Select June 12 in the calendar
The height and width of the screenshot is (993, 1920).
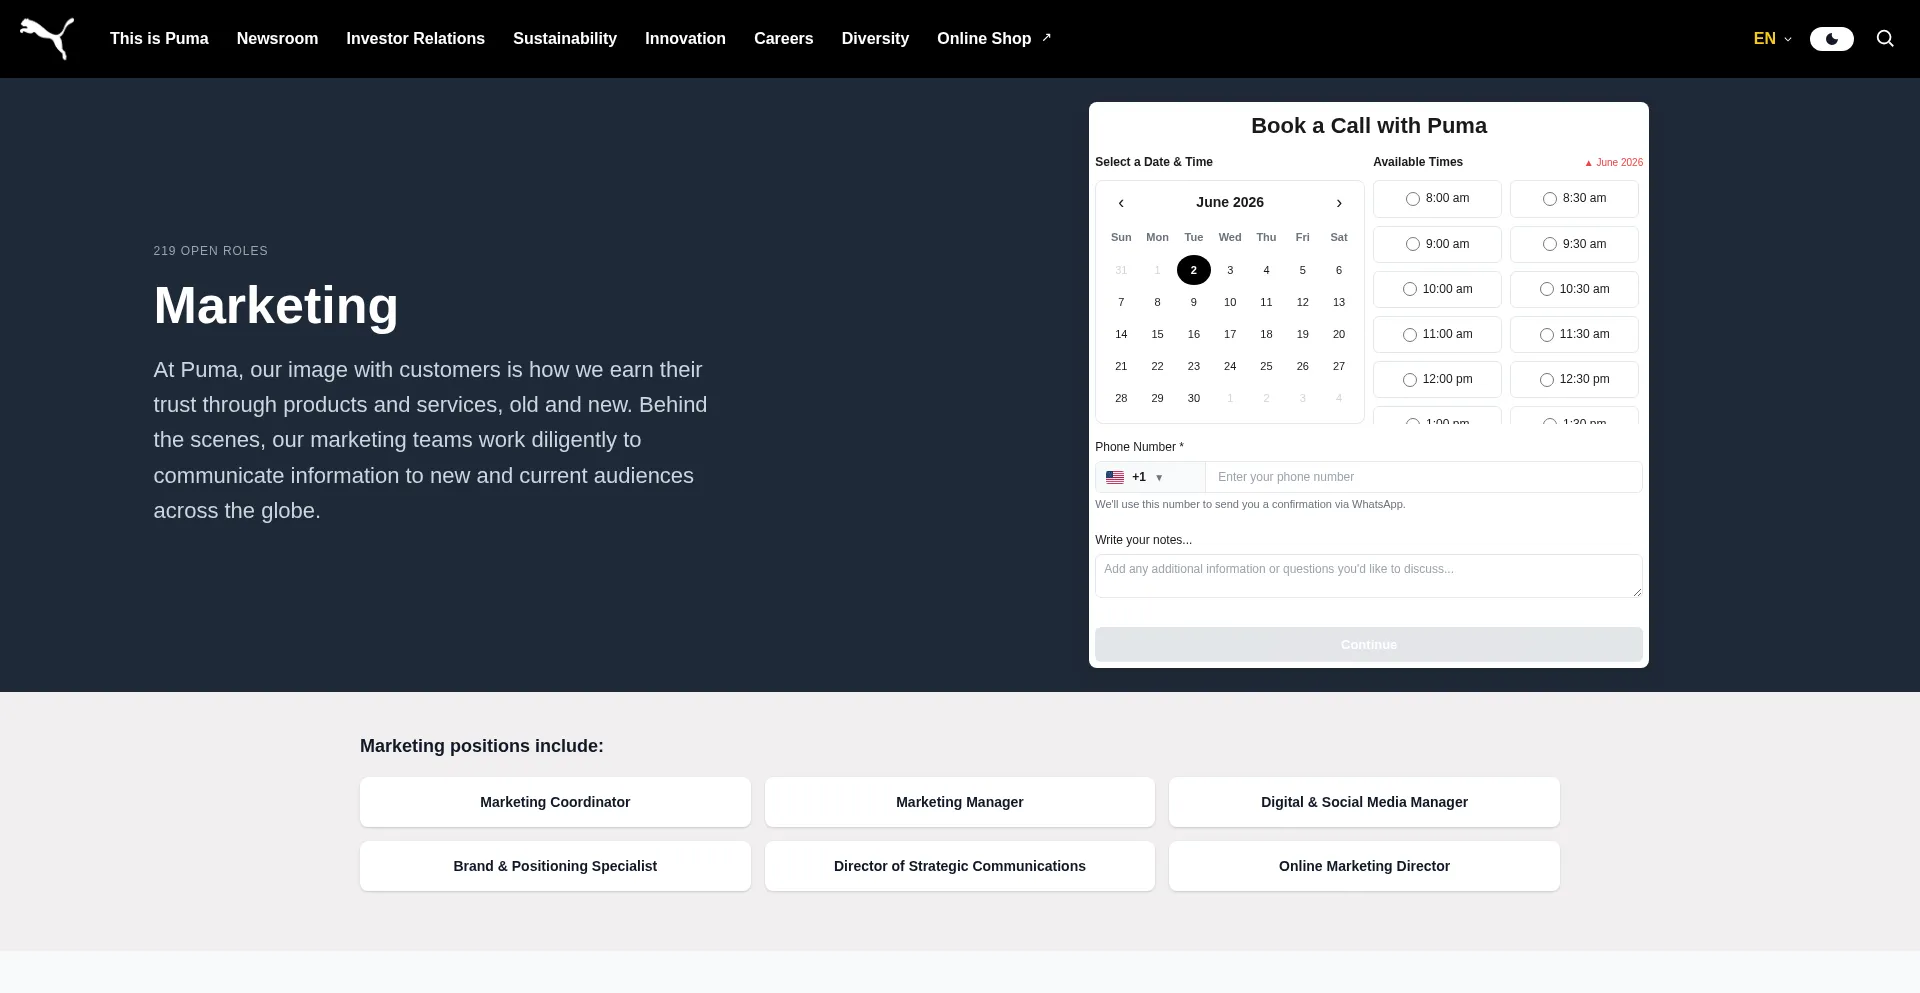point(1302,302)
